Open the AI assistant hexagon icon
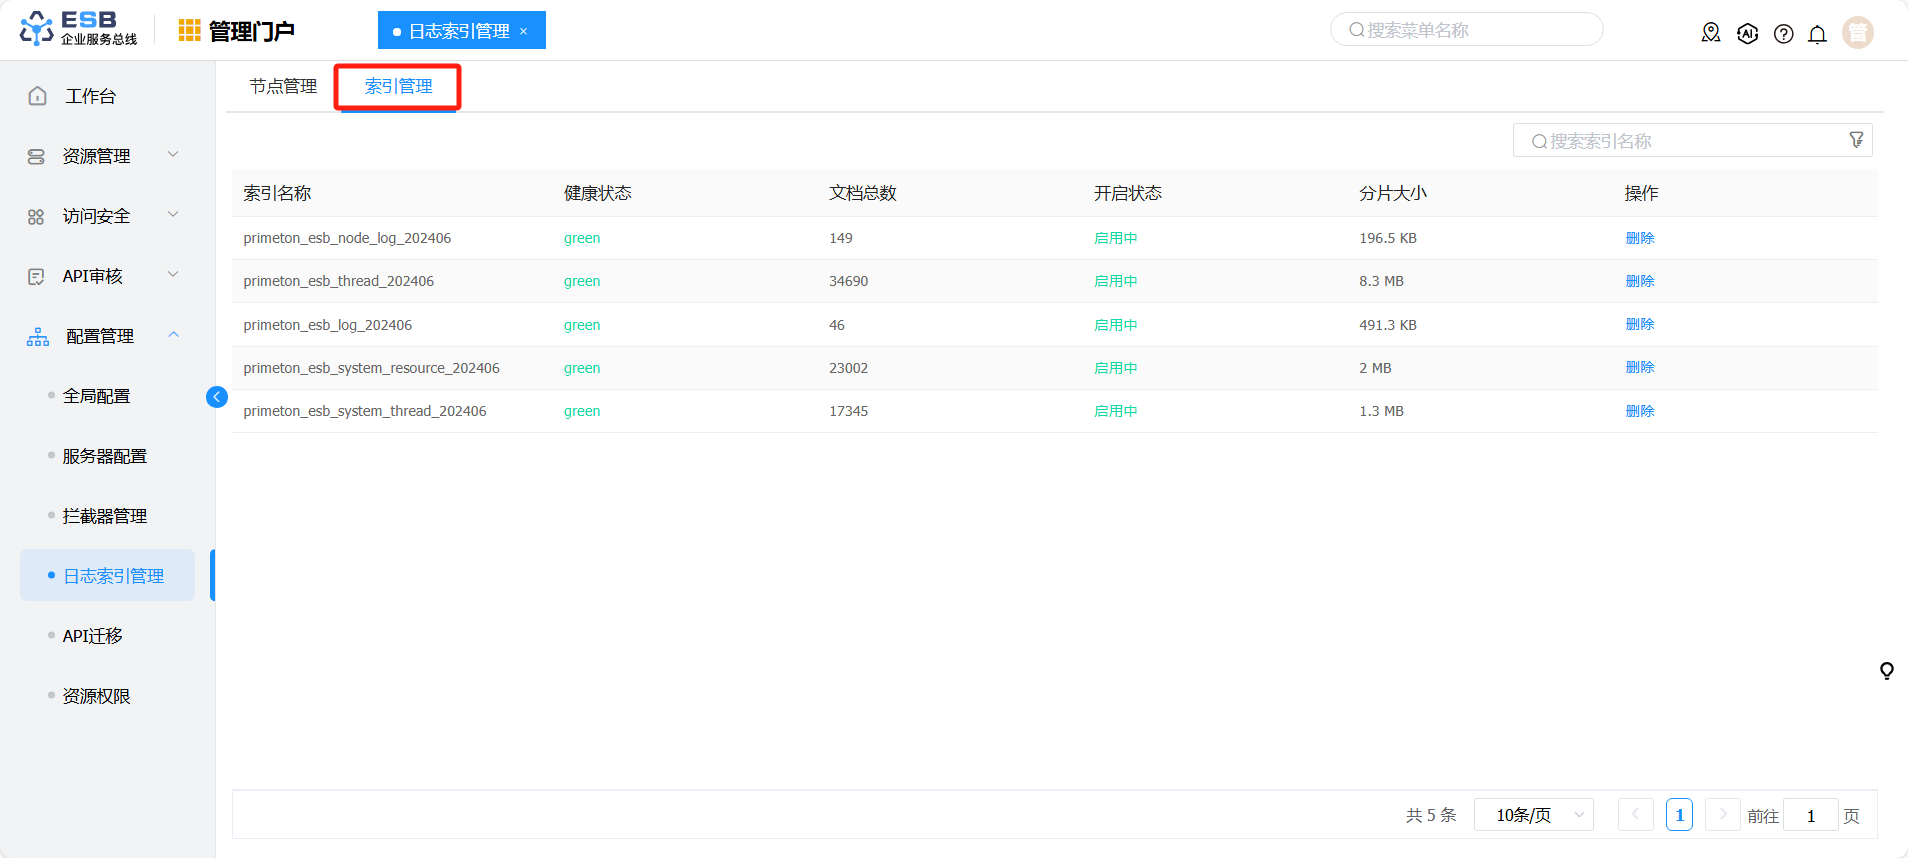 [x=1747, y=33]
